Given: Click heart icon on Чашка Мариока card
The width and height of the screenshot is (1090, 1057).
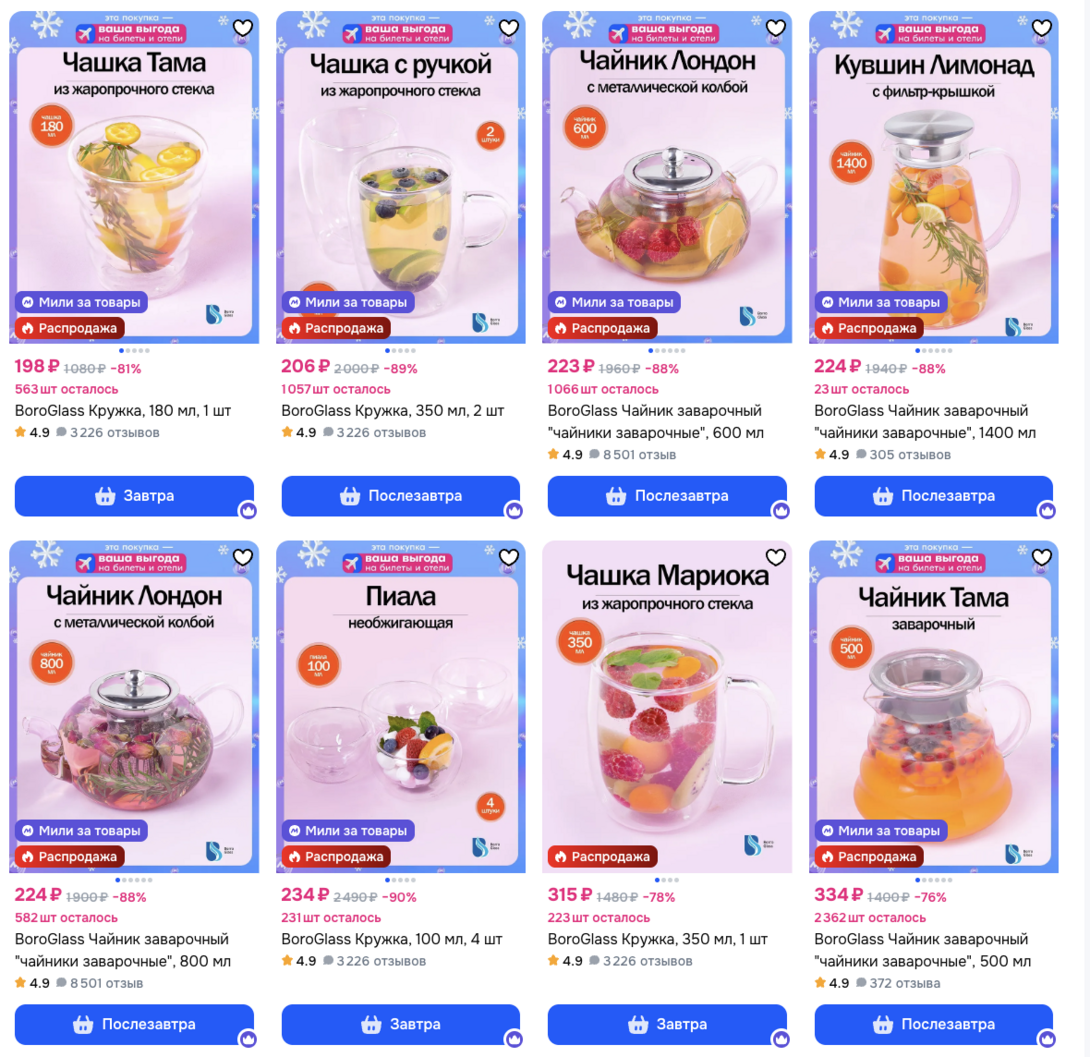Looking at the screenshot, I should coord(775,557).
